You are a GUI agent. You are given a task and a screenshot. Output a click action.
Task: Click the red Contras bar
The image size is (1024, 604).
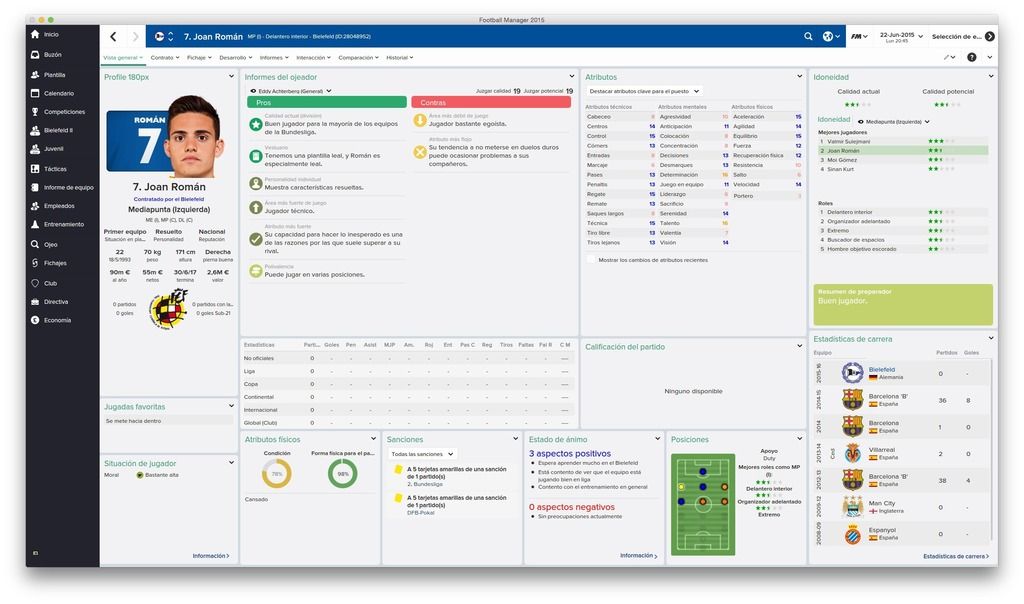(491, 103)
